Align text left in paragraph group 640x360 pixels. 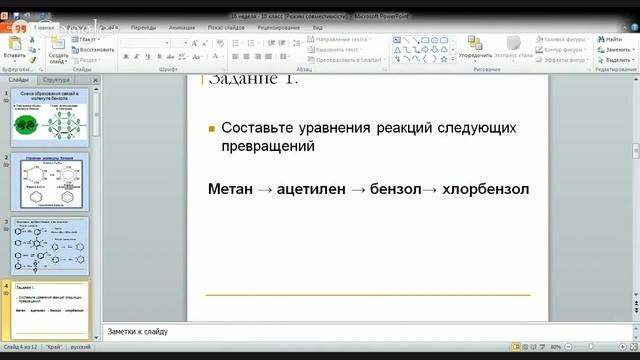[236, 57]
